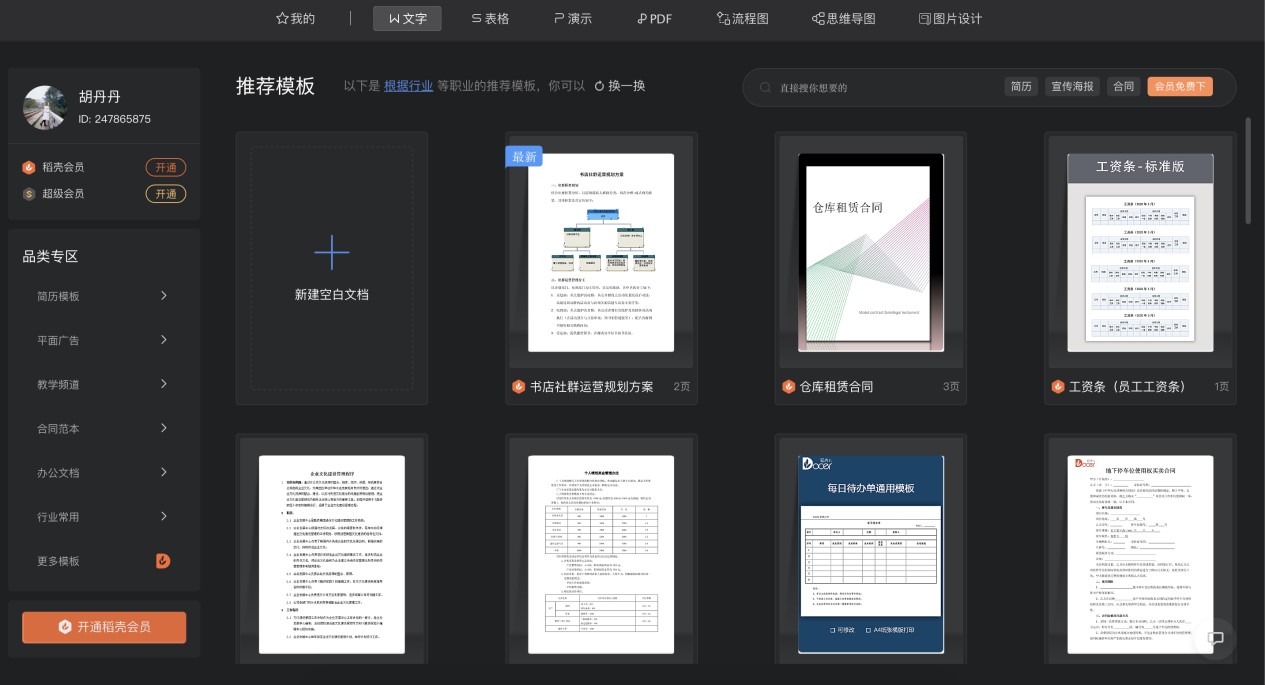
Task: Click the 新建空白文档 card
Action: tap(332, 268)
